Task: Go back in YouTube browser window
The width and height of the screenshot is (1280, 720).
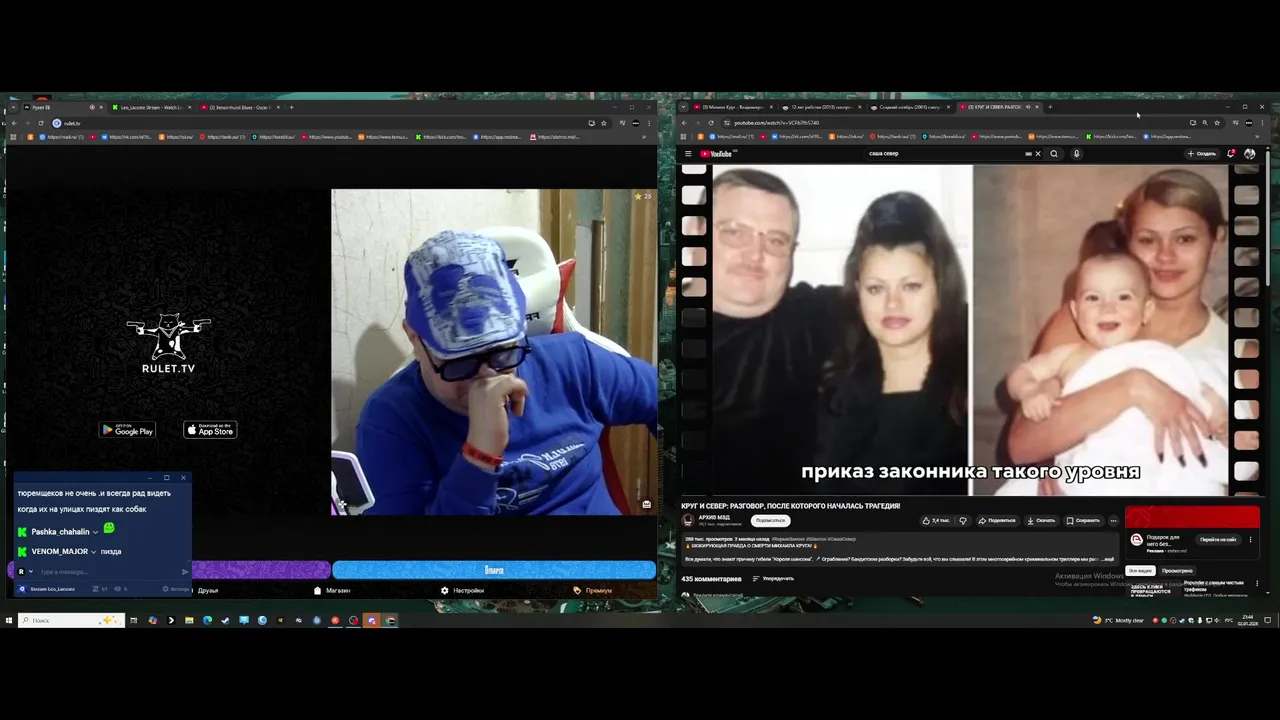Action: (x=684, y=123)
